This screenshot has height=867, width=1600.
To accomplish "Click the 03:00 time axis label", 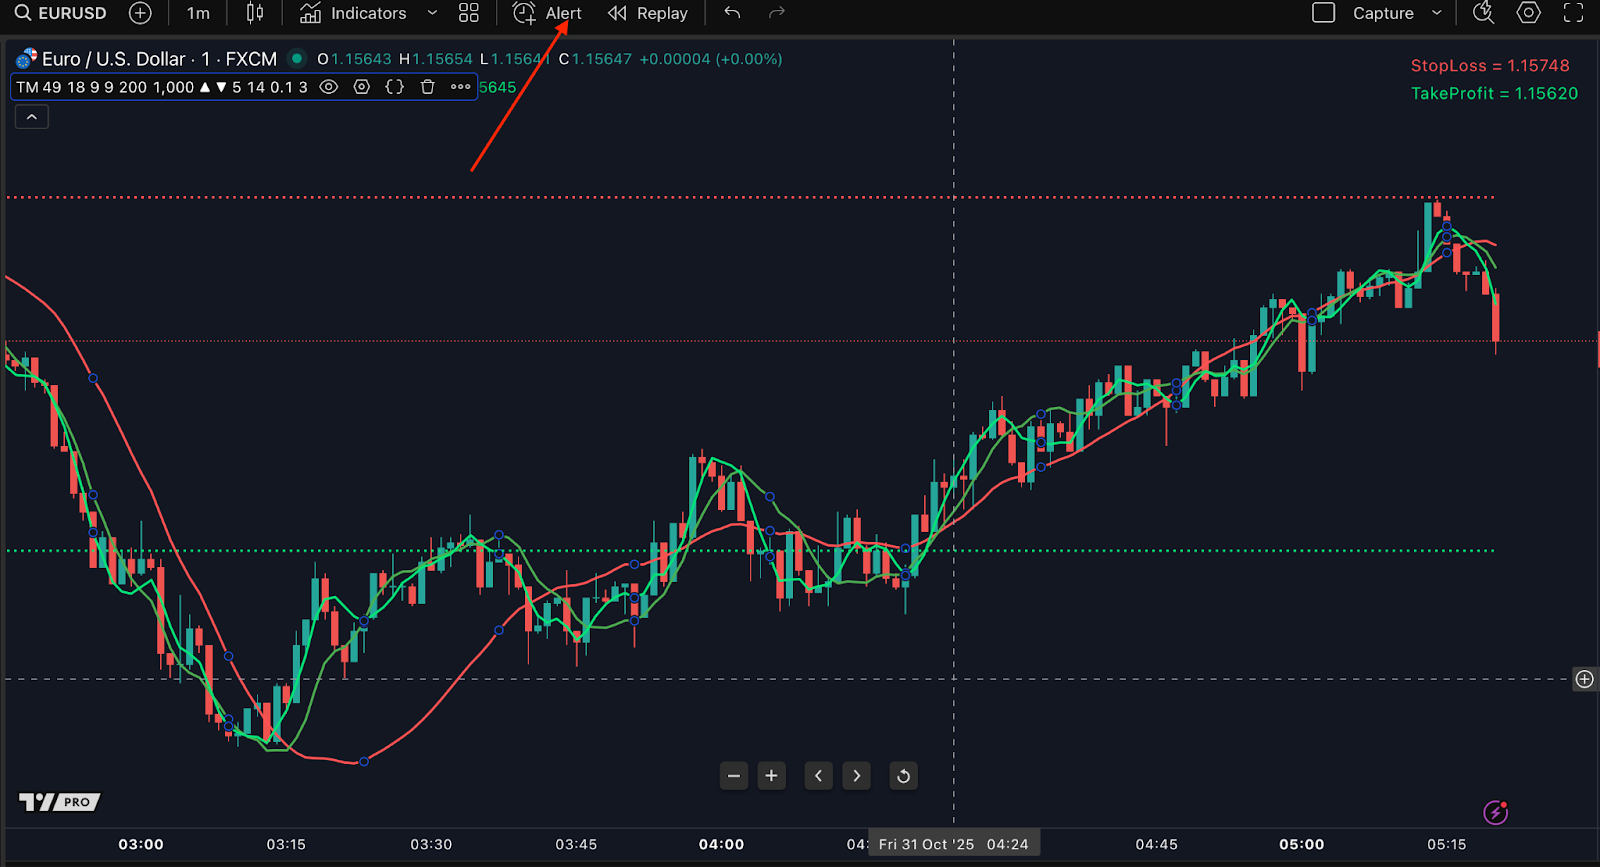I will (141, 844).
